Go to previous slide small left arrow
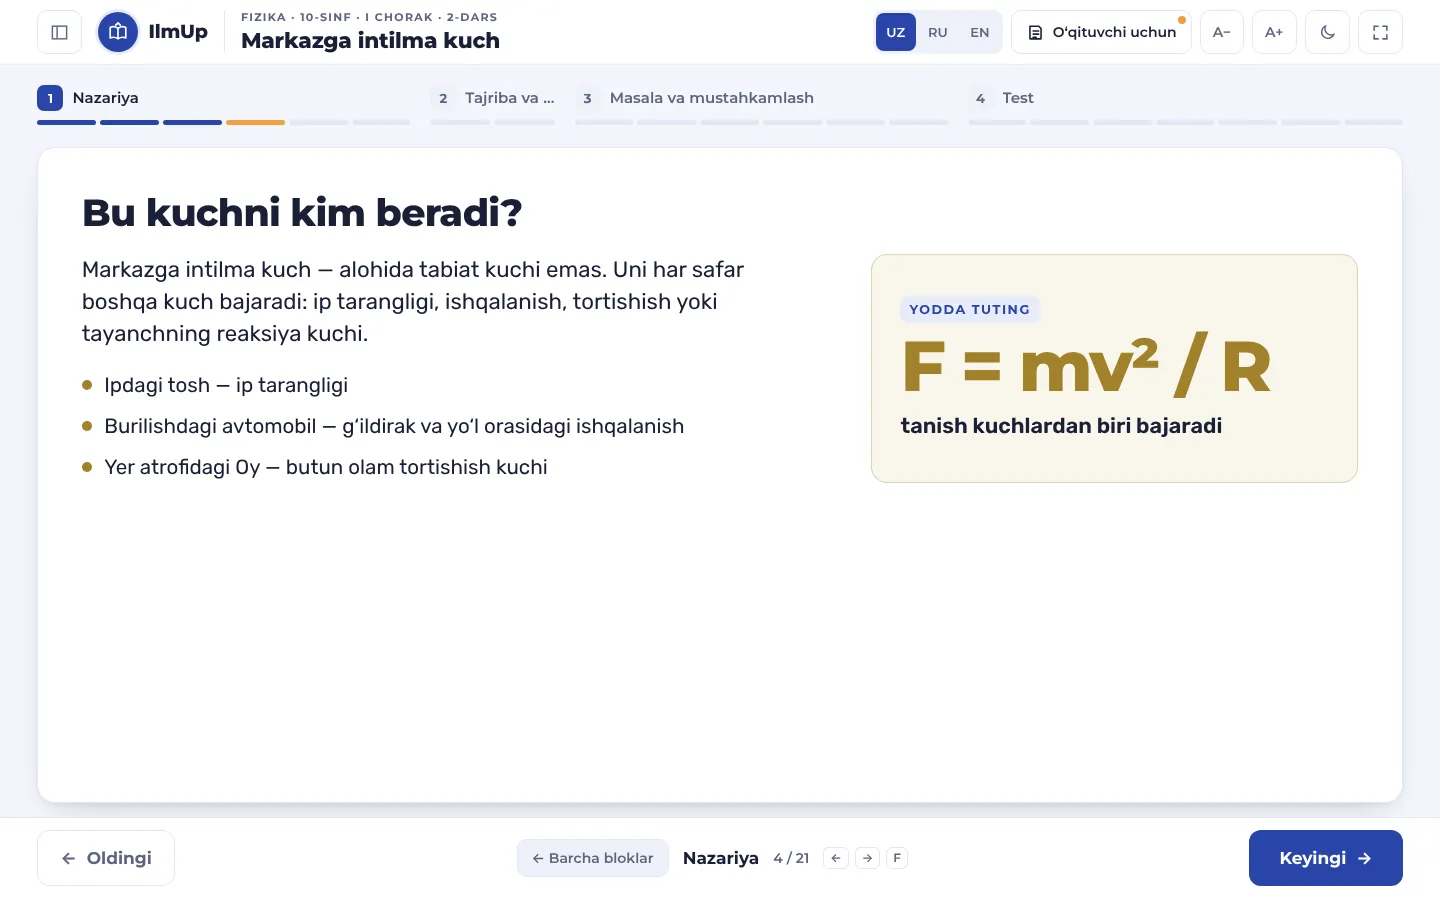1440x900 pixels. coord(836,858)
